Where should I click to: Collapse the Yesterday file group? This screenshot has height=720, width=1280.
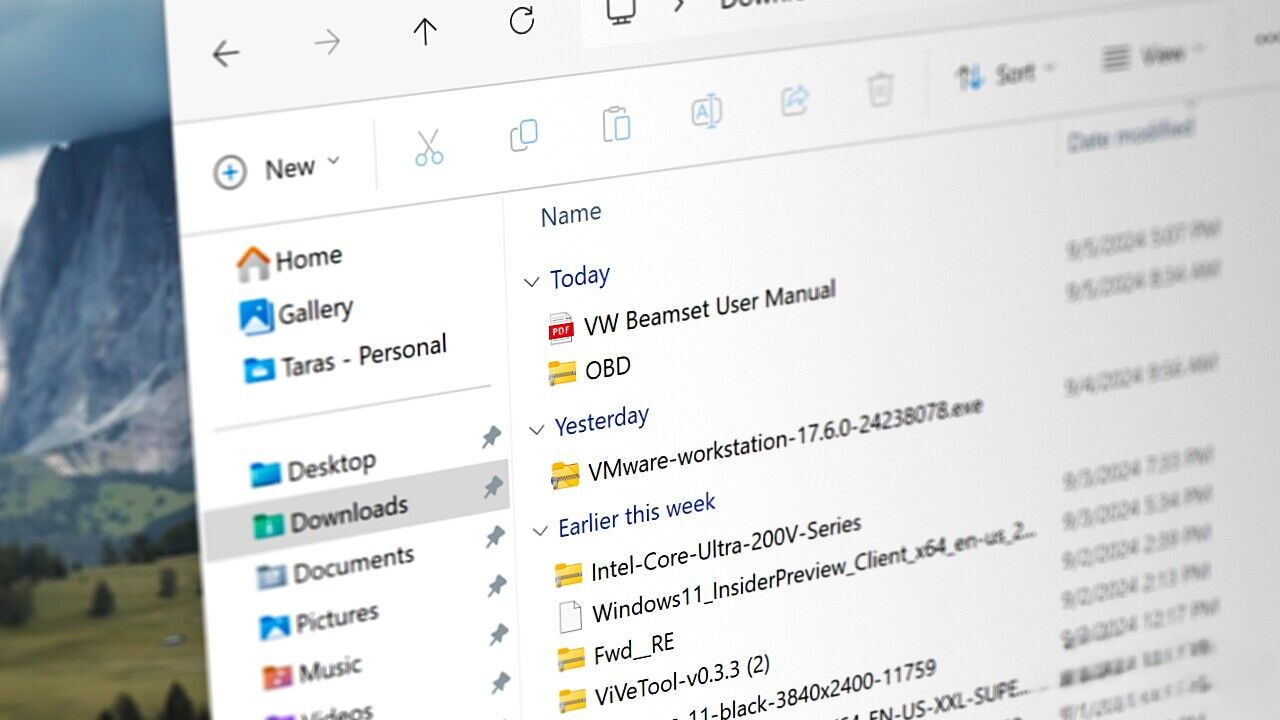[537, 430]
